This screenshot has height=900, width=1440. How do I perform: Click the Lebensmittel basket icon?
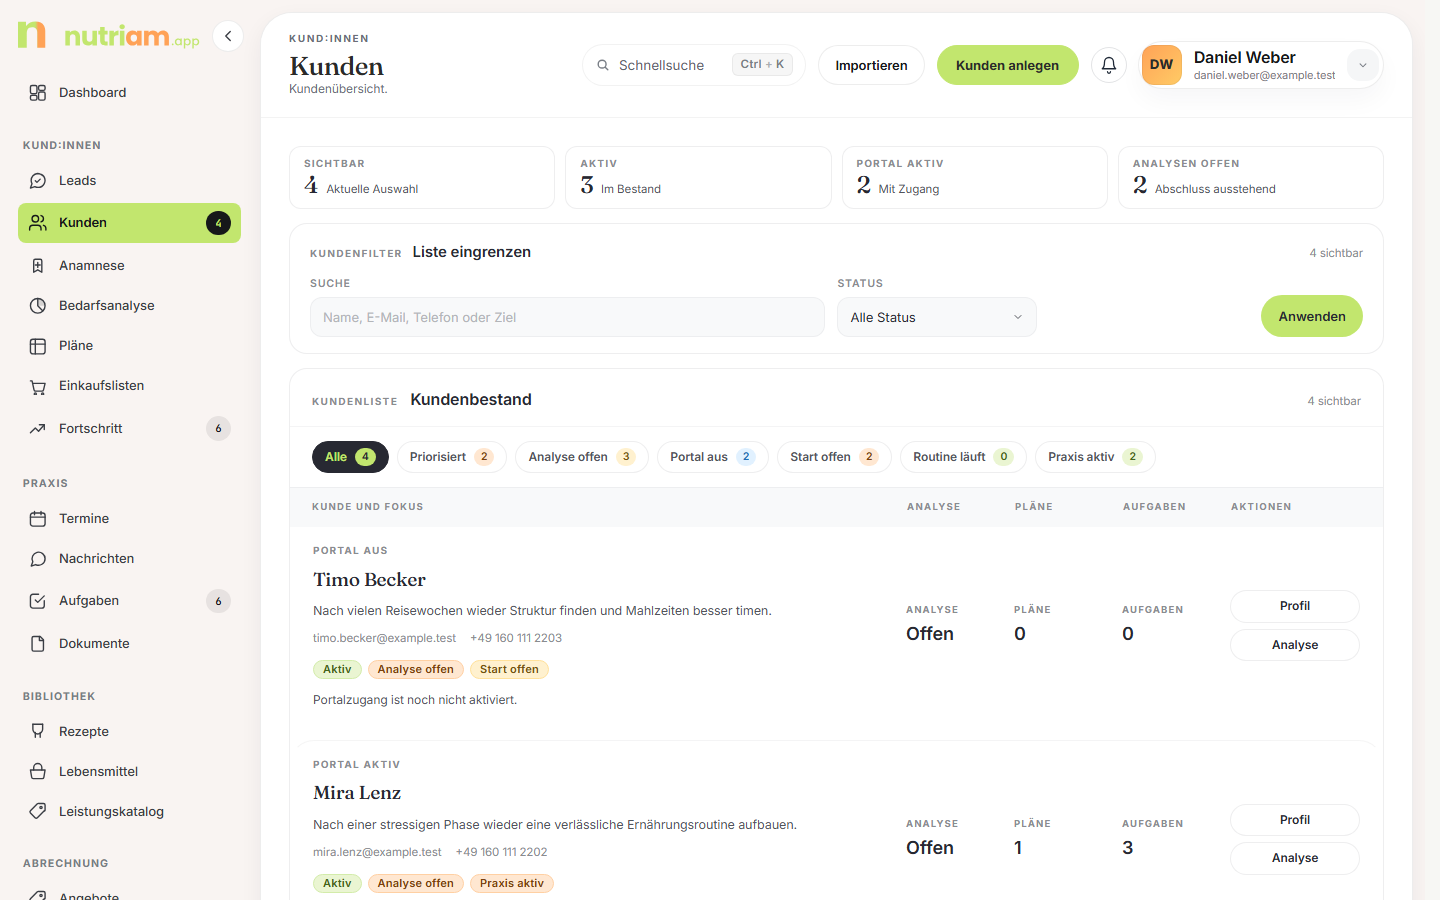coord(38,772)
